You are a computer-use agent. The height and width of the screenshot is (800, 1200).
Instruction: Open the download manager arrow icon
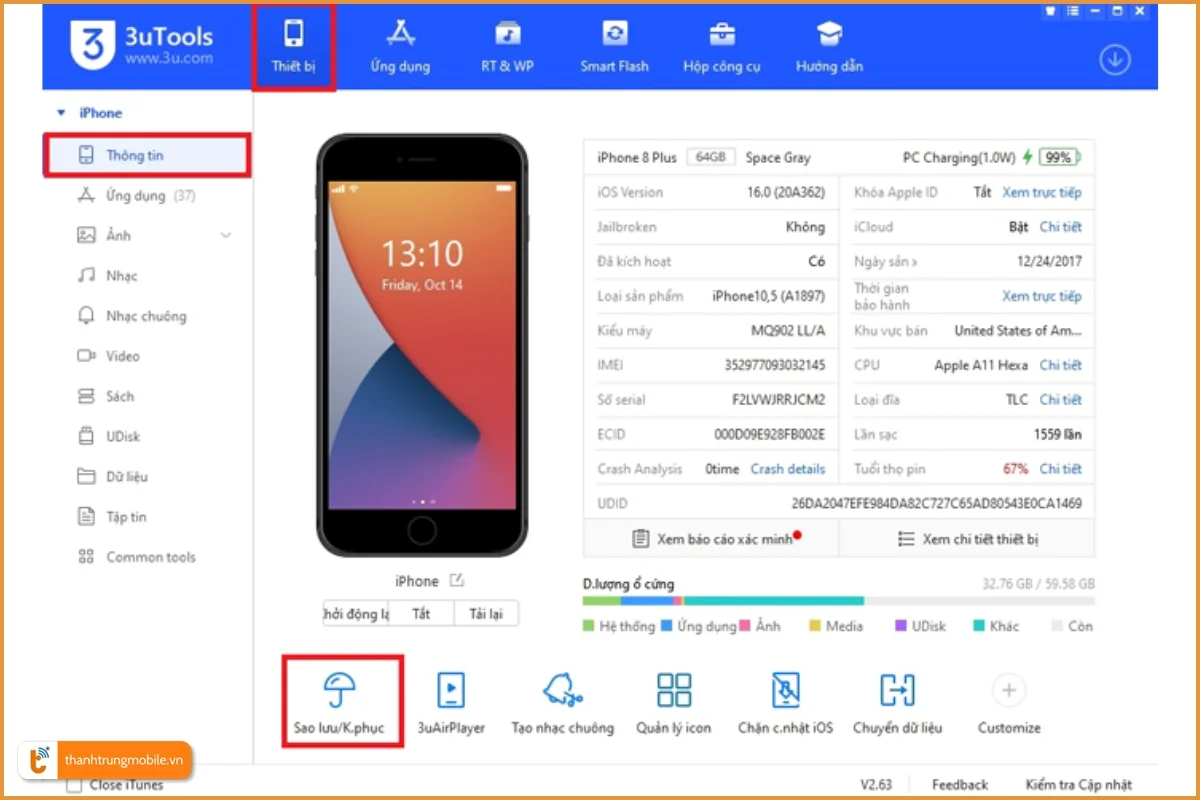[1114, 60]
